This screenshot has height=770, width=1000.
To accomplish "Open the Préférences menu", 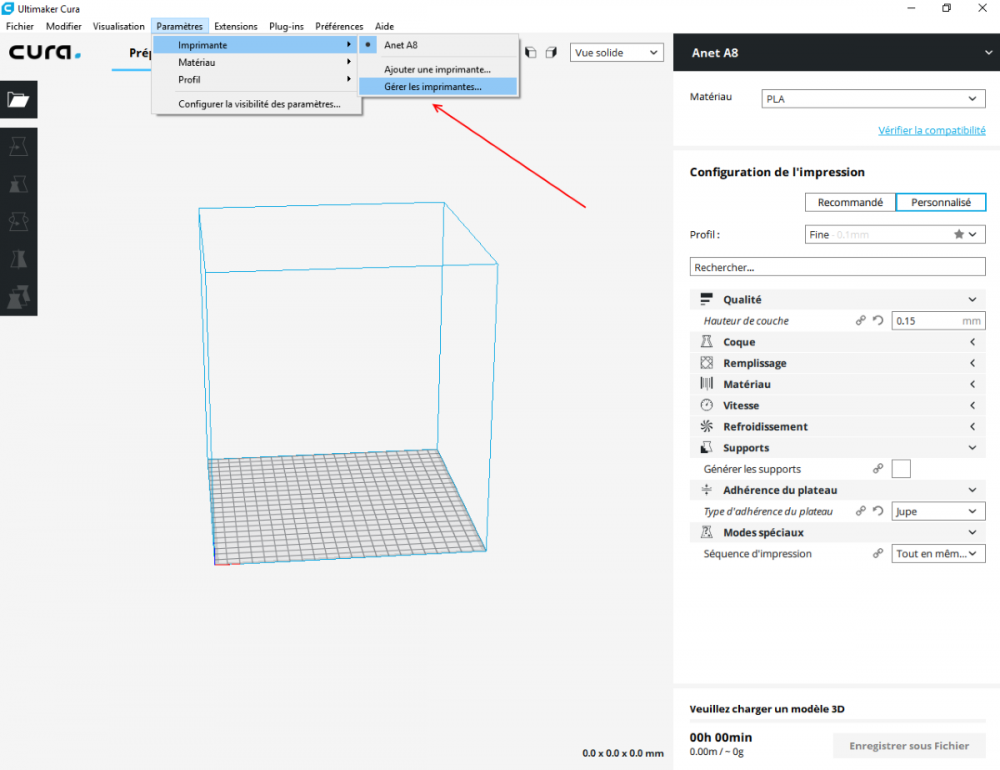I will point(339,26).
